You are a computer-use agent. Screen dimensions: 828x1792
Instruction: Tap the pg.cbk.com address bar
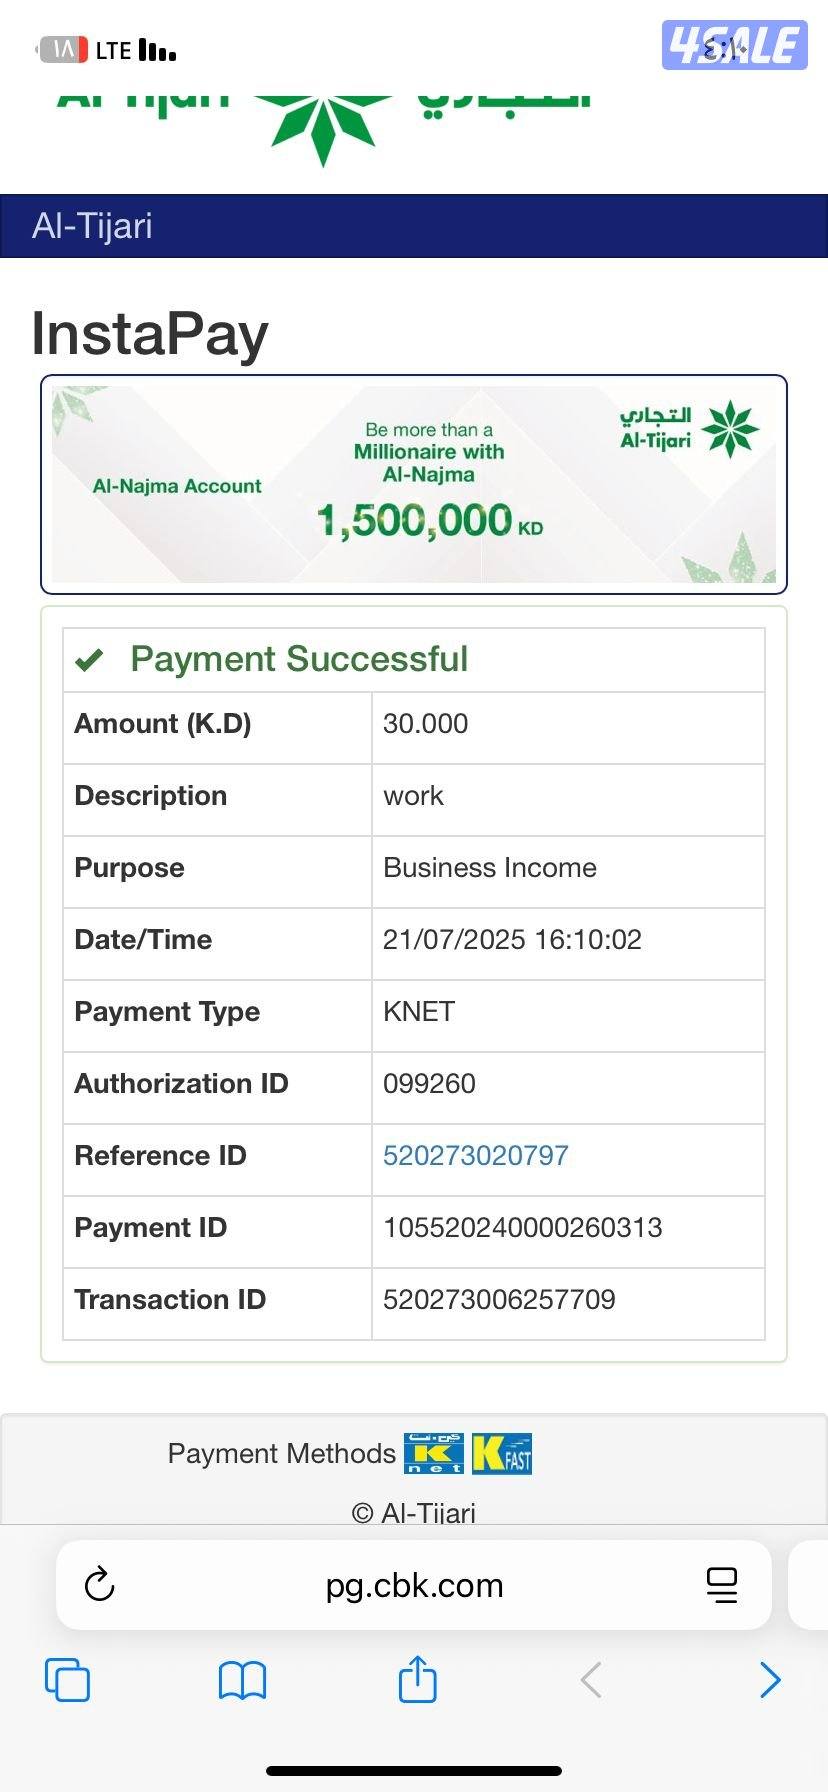pyautogui.click(x=414, y=1586)
